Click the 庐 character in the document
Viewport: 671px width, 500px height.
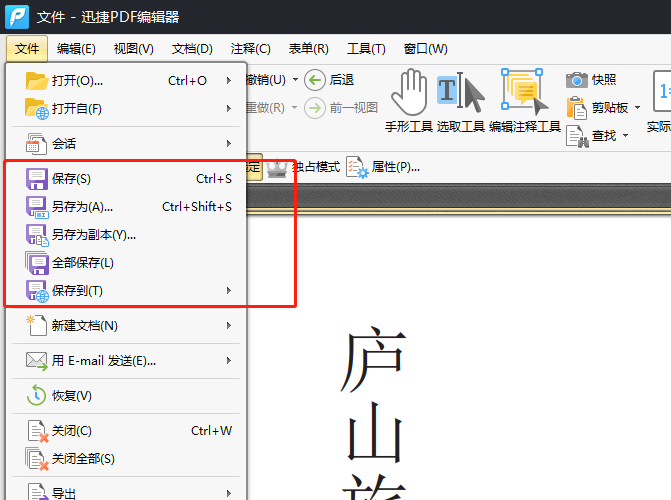coord(373,360)
